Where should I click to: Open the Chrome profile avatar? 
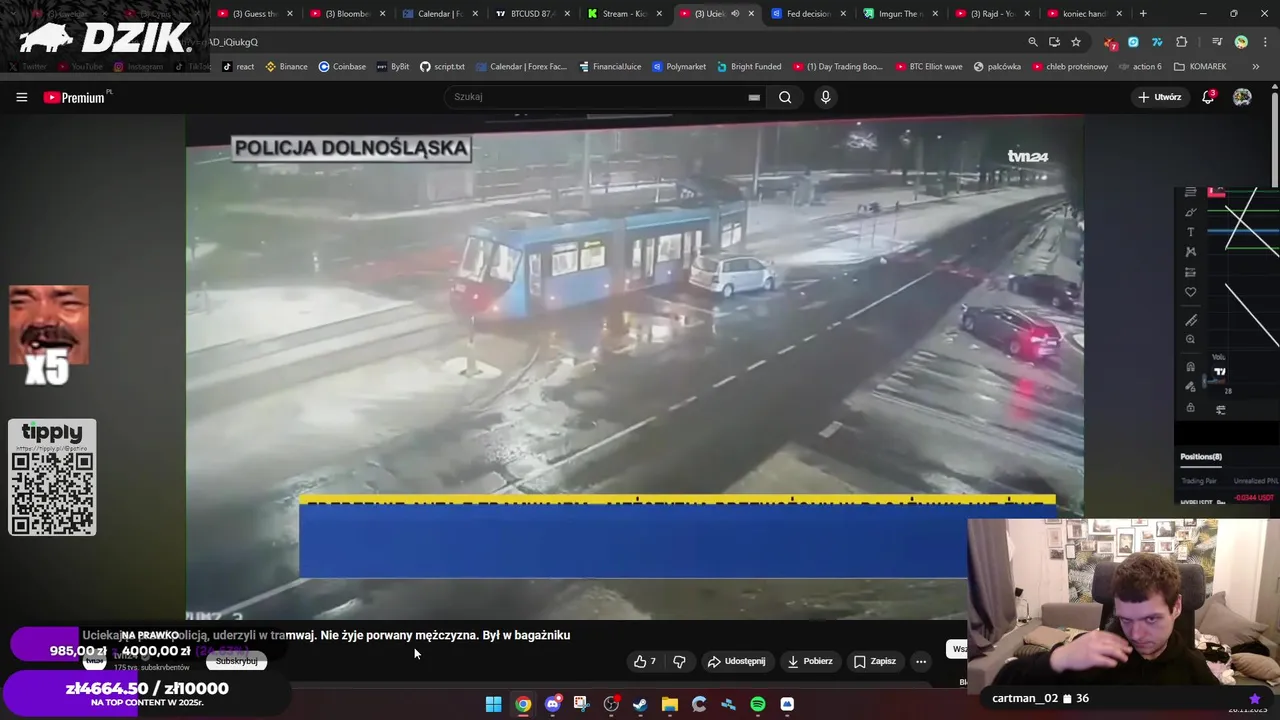point(1241,42)
